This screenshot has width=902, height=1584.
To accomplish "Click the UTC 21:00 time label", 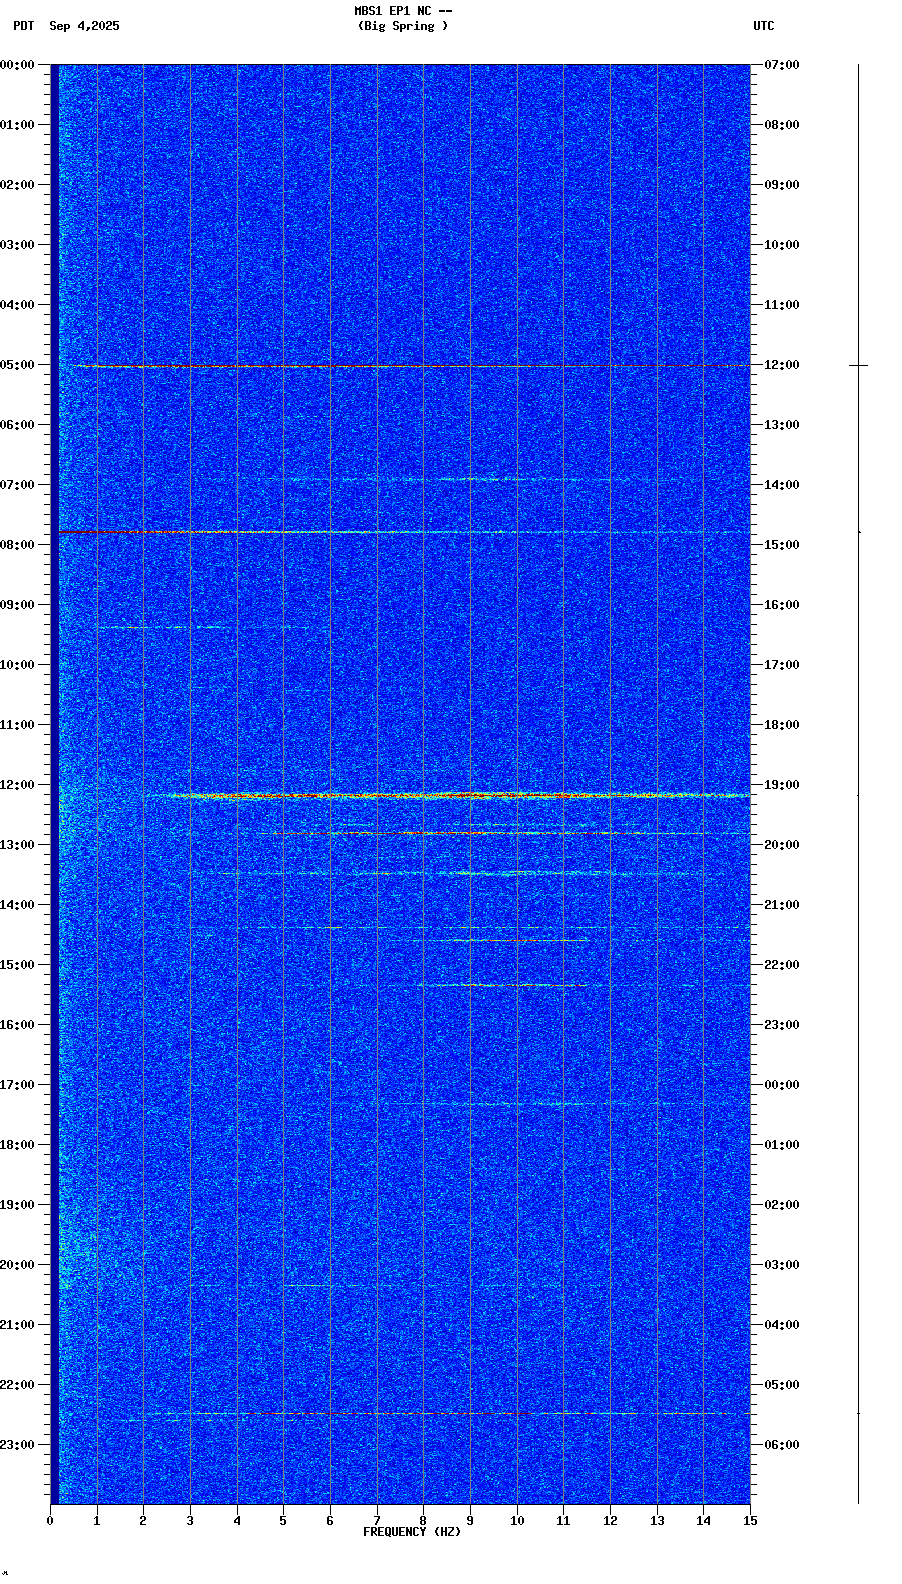I will point(782,905).
